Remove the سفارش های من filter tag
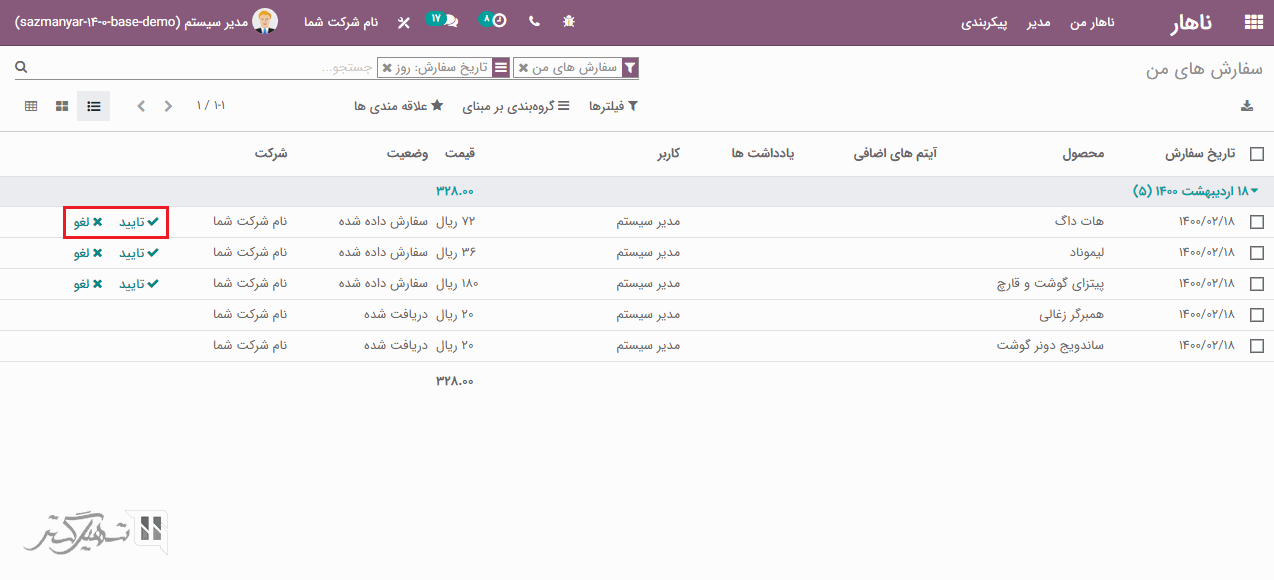1274x580 pixels. point(523,68)
